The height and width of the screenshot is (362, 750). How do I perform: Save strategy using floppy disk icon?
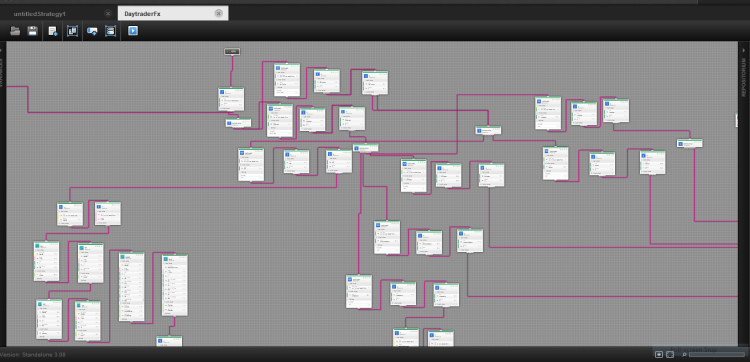33,31
